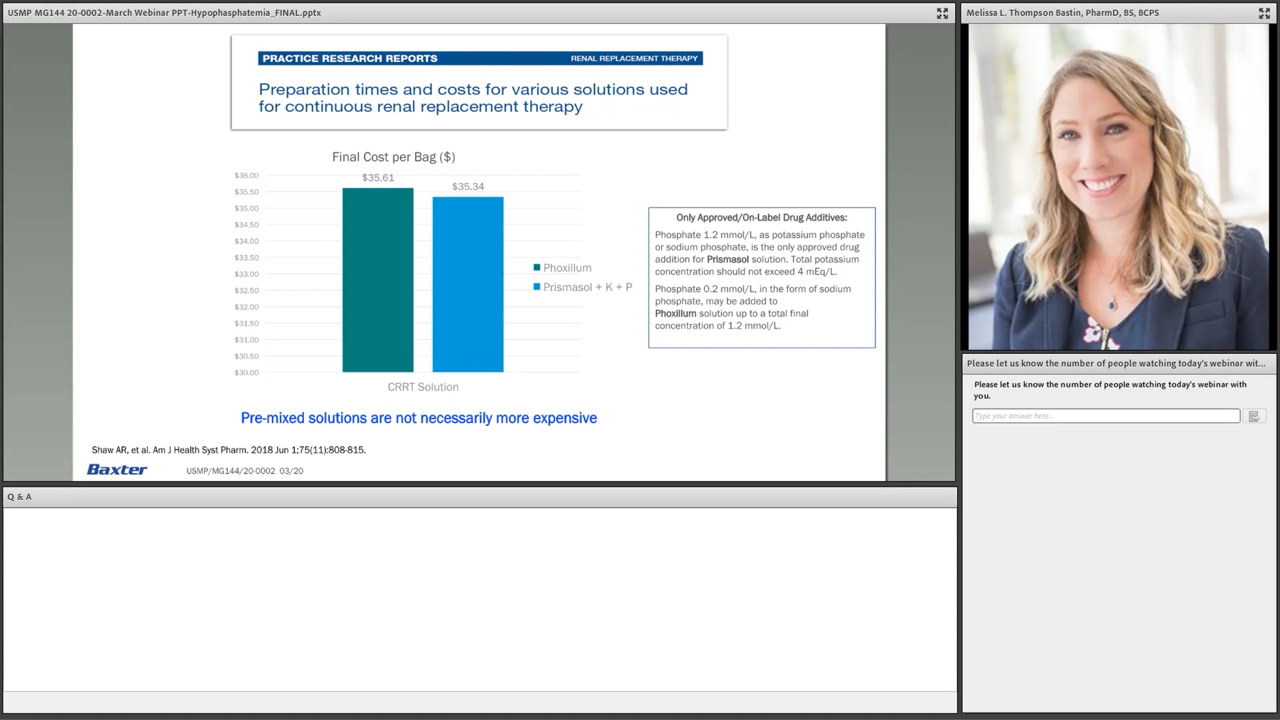Click the poll question text below title
Viewport: 1280px width, 720px height.
(1110, 390)
